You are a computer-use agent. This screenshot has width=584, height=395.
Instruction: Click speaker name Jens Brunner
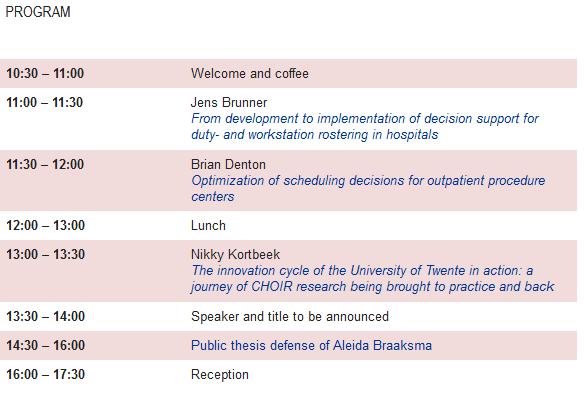(229, 102)
